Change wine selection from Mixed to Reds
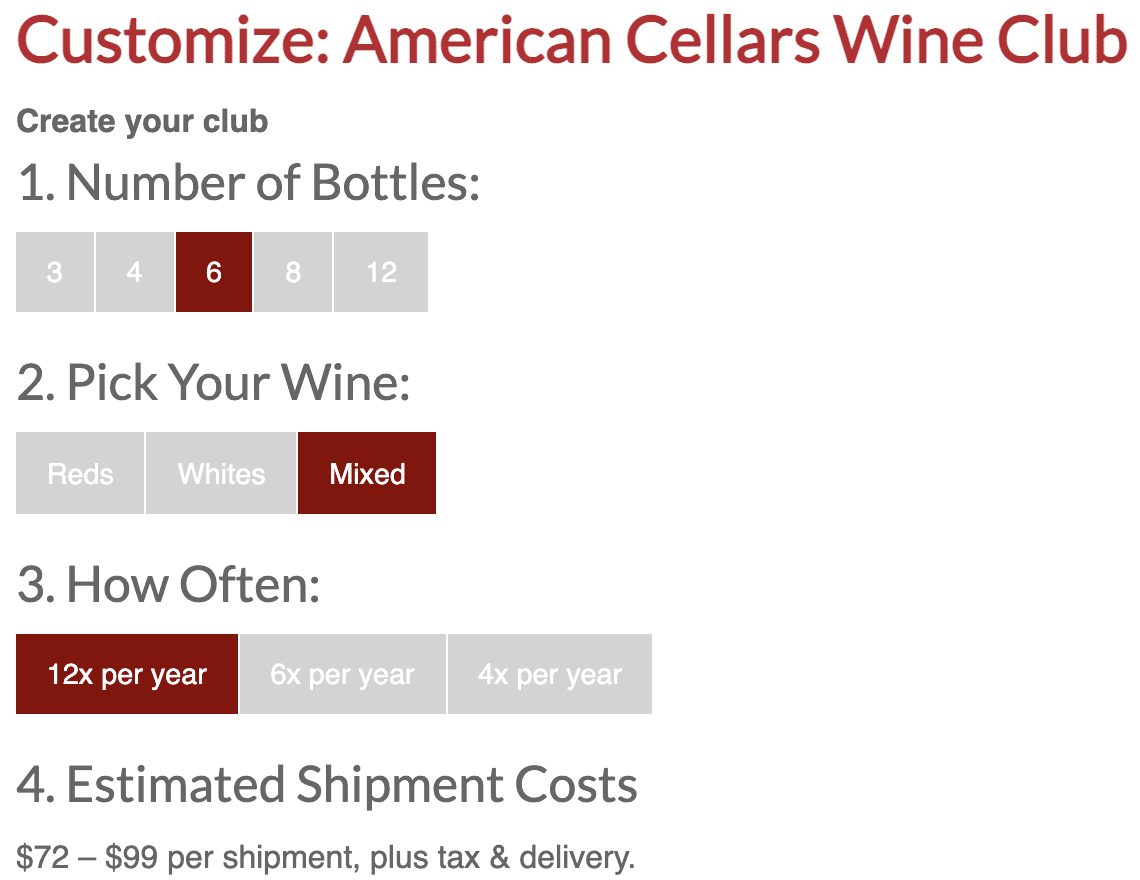Image resolution: width=1140 pixels, height=880 pixels. [79, 473]
